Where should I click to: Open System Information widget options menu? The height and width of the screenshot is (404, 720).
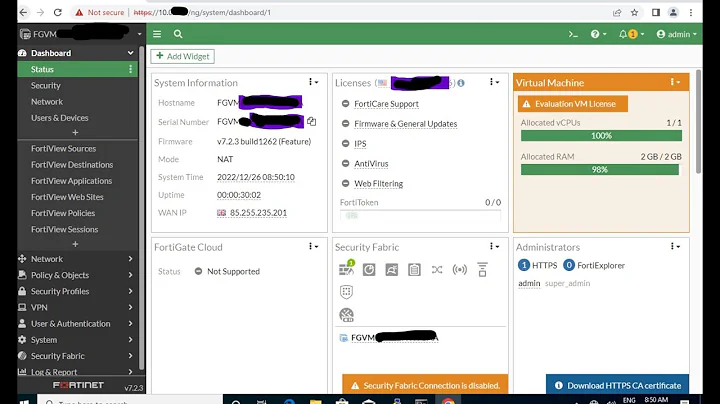point(314,82)
